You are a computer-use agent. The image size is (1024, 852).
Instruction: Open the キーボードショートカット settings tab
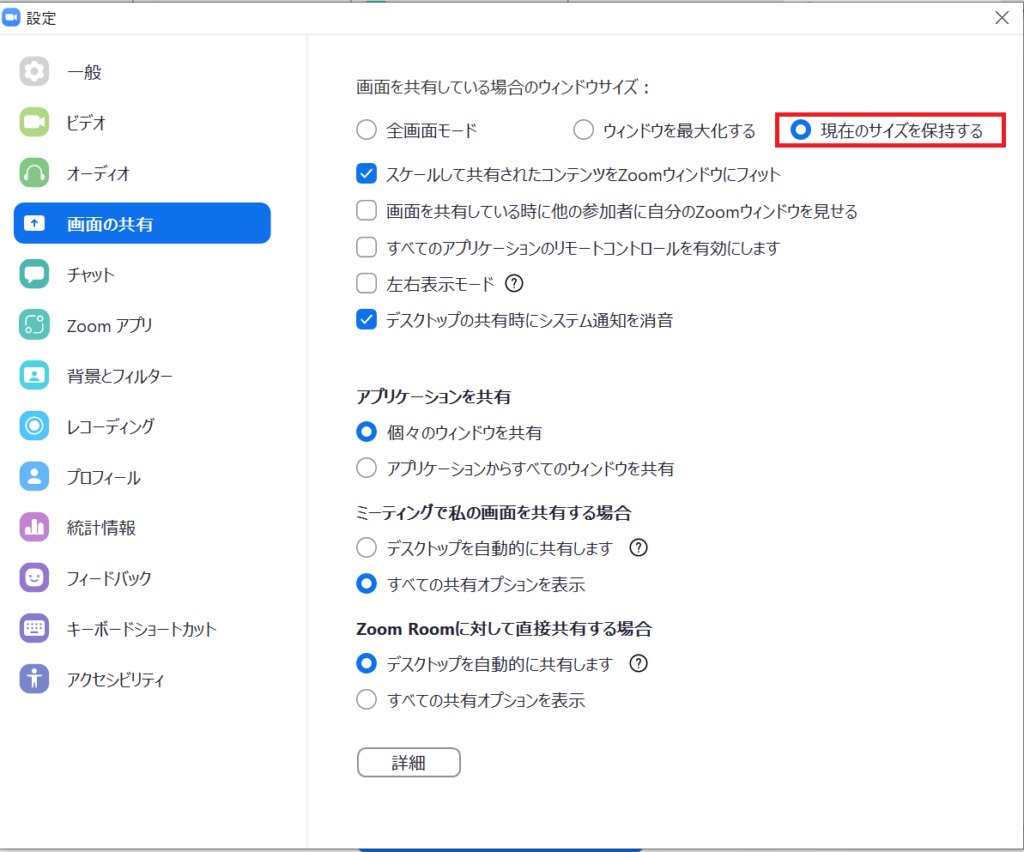click(141, 629)
